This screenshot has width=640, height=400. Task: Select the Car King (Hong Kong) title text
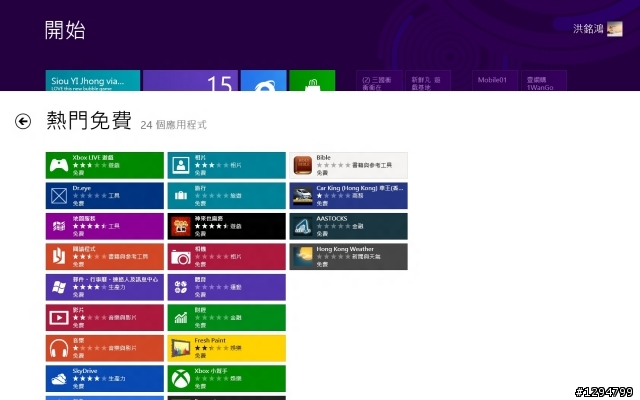360,188
